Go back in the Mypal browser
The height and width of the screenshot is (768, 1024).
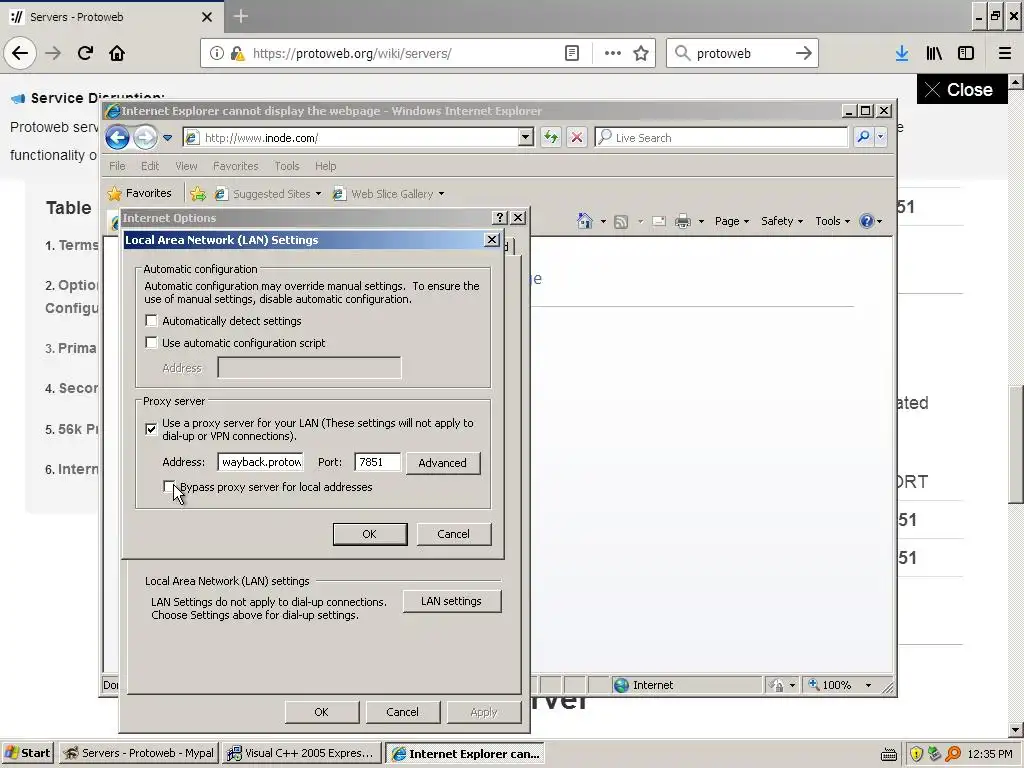[x=20, y=53]
